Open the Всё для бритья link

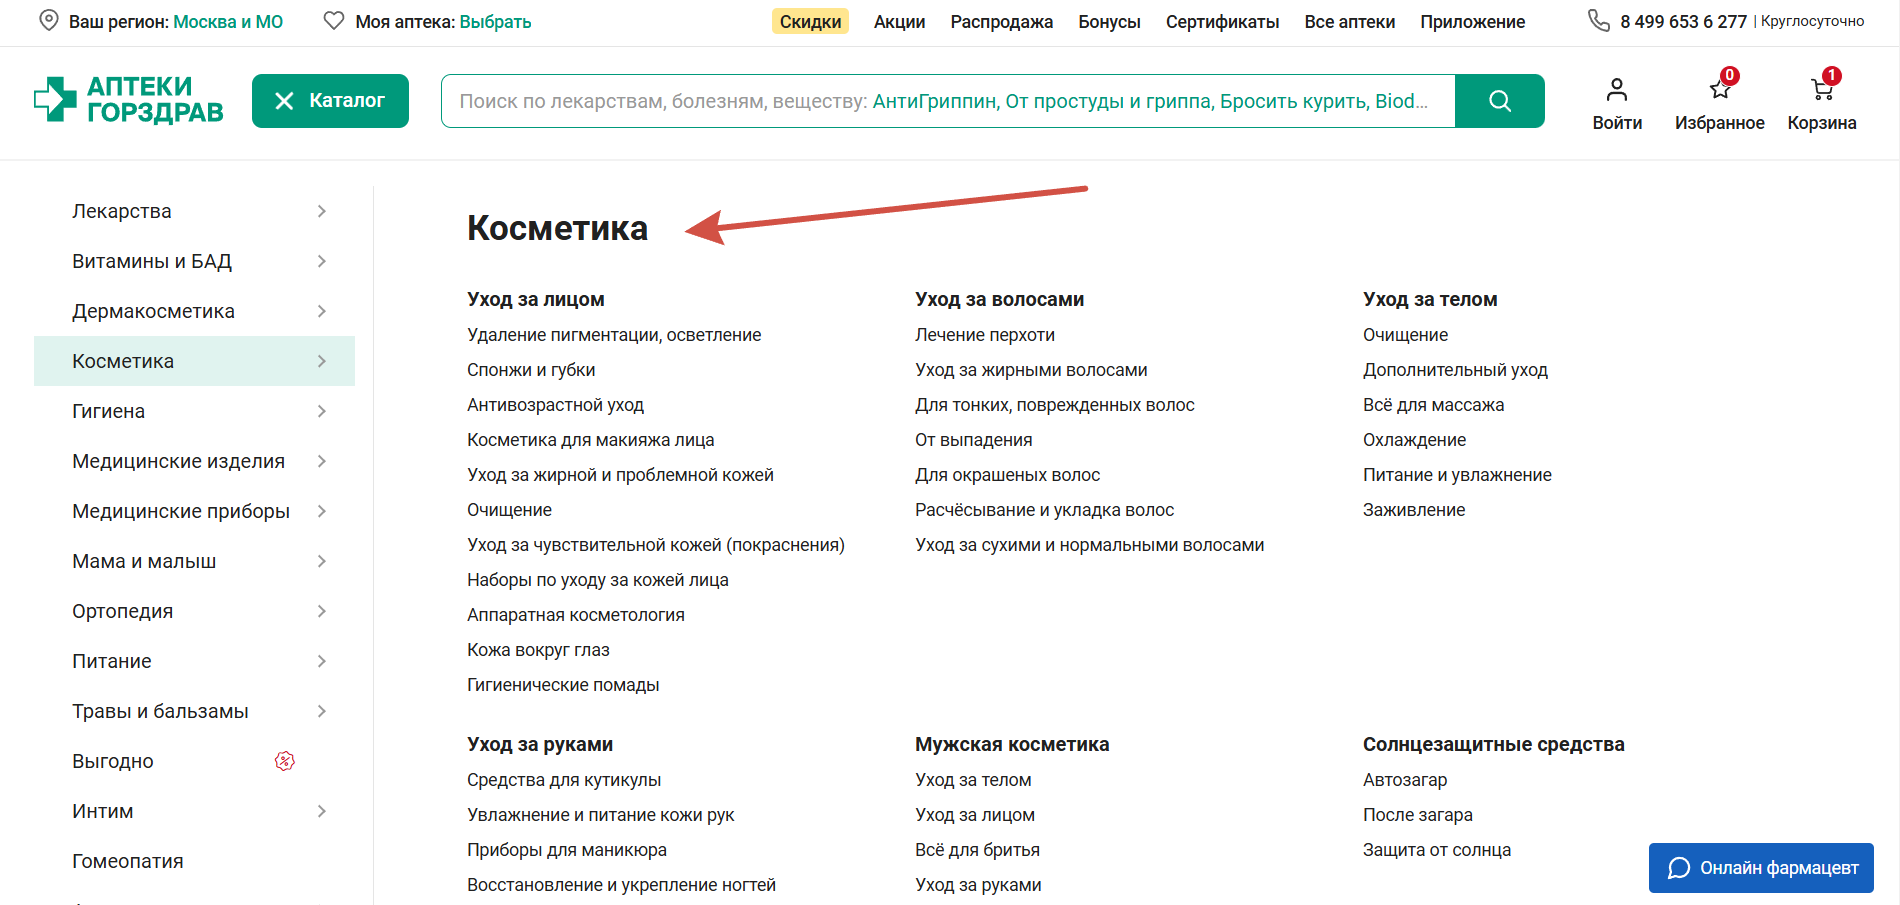977,850
